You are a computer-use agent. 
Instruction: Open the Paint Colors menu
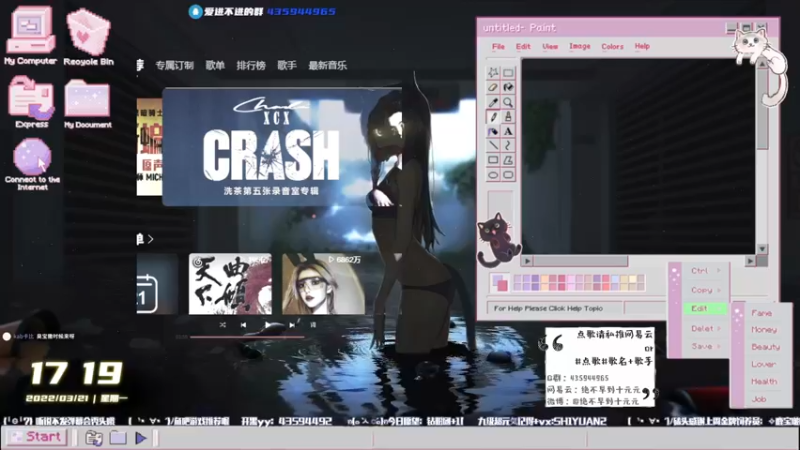[x=612, y=46]
